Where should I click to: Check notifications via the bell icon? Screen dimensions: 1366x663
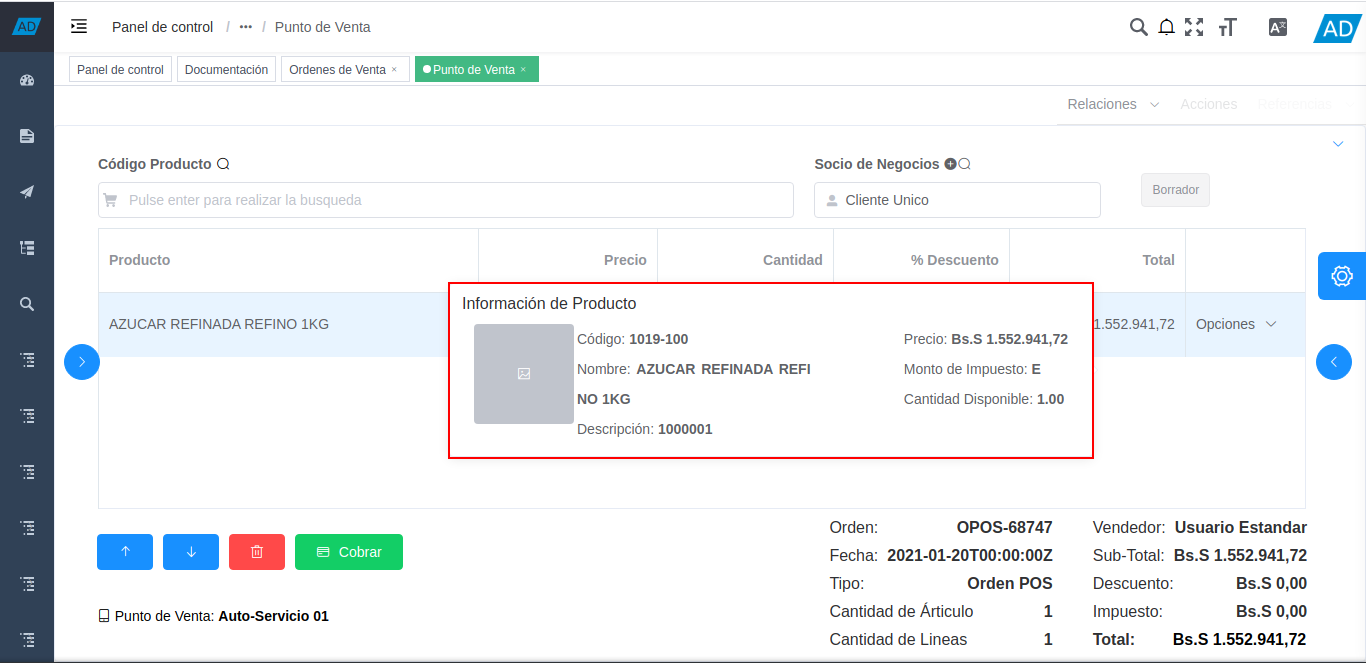coord(1166,27)
